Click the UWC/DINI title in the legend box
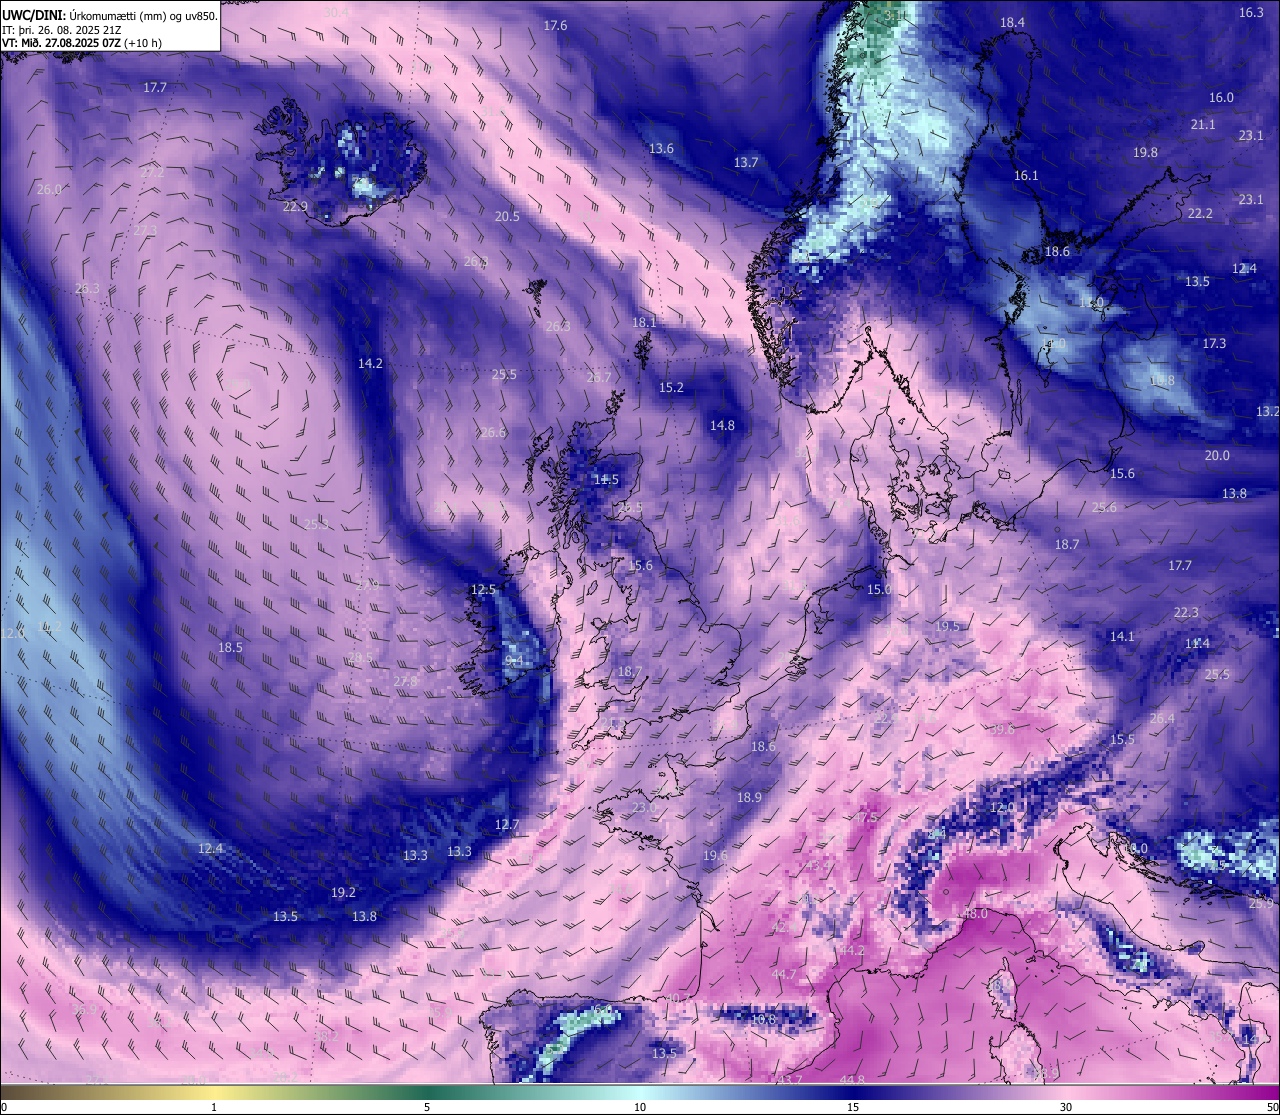Screen dimensions: 1280x1115 tap(33, 15)
